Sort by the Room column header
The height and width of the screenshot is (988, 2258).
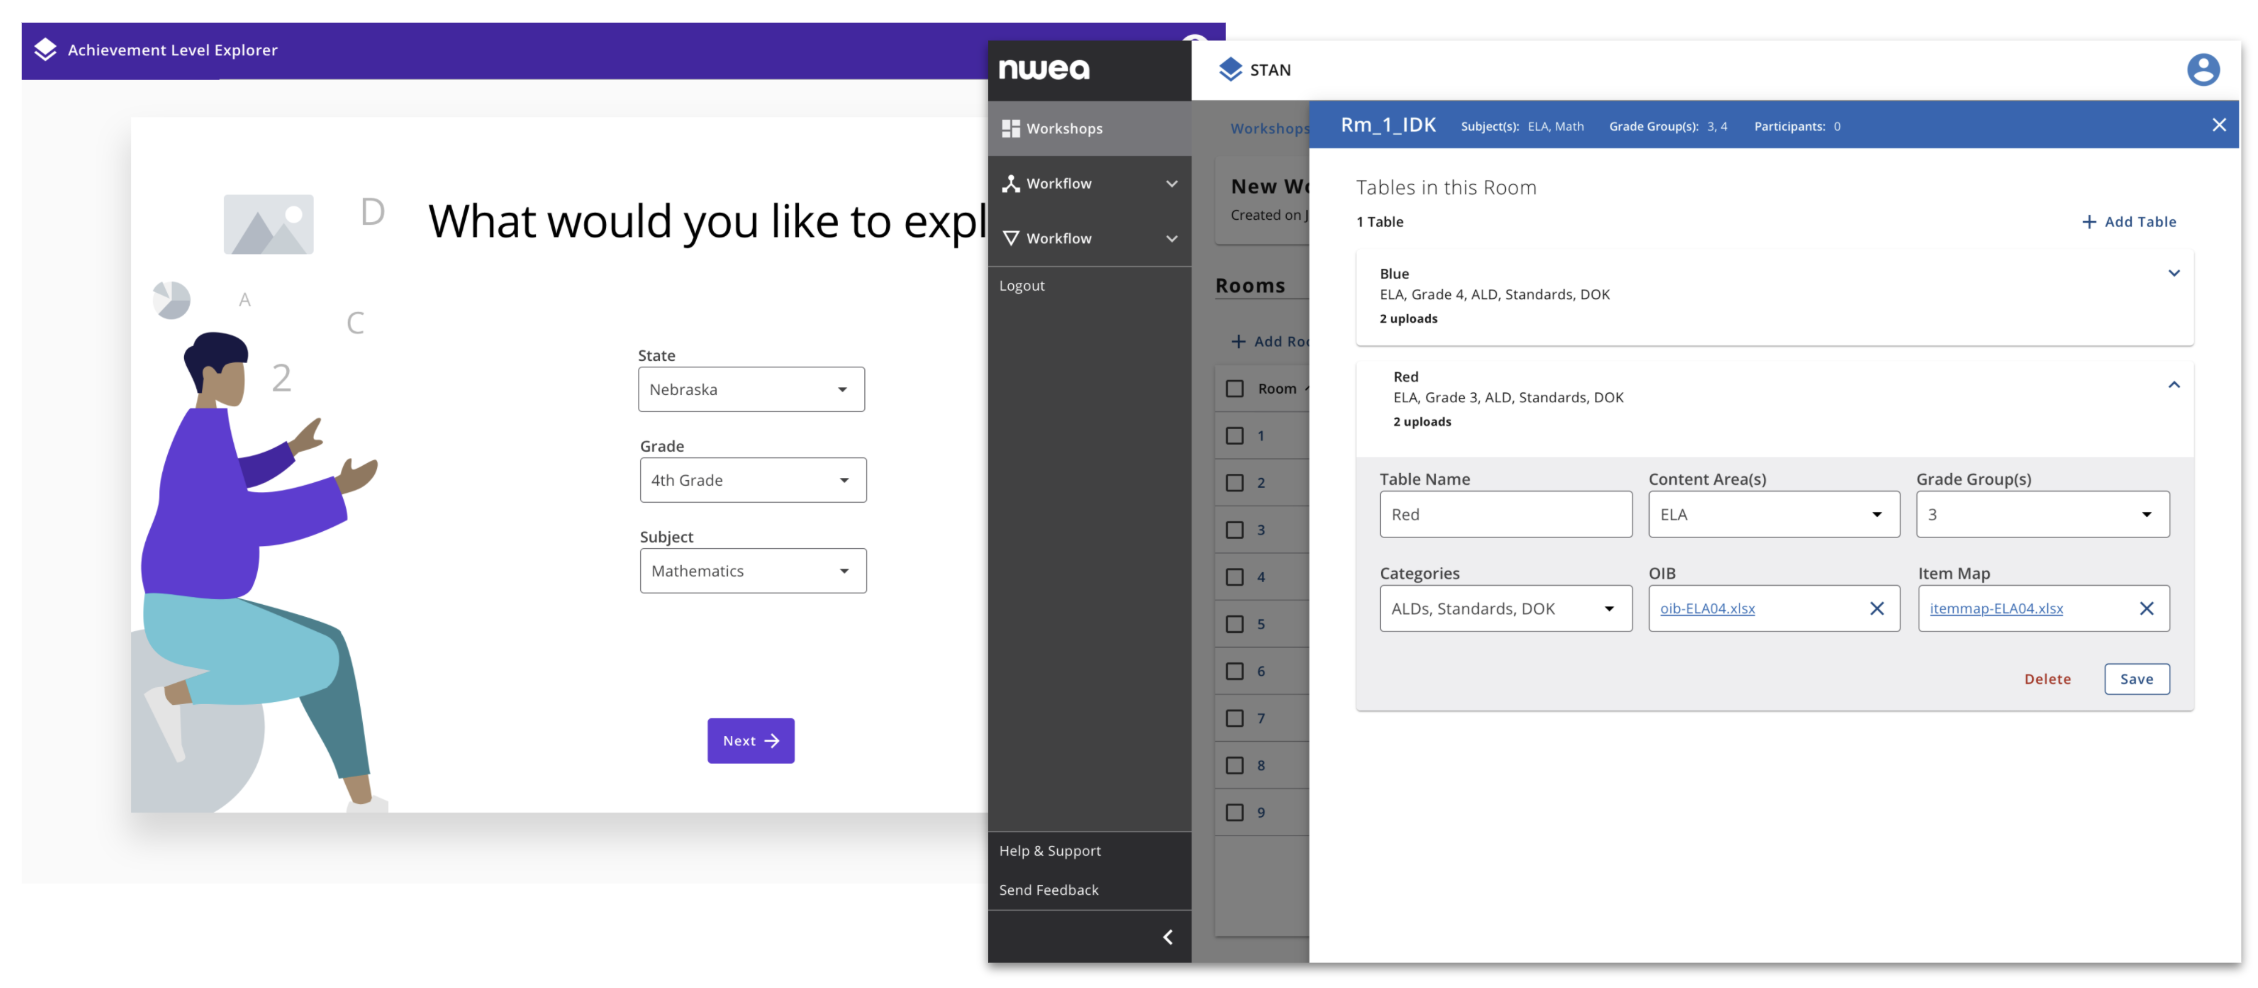click(x=1277, y=389)
